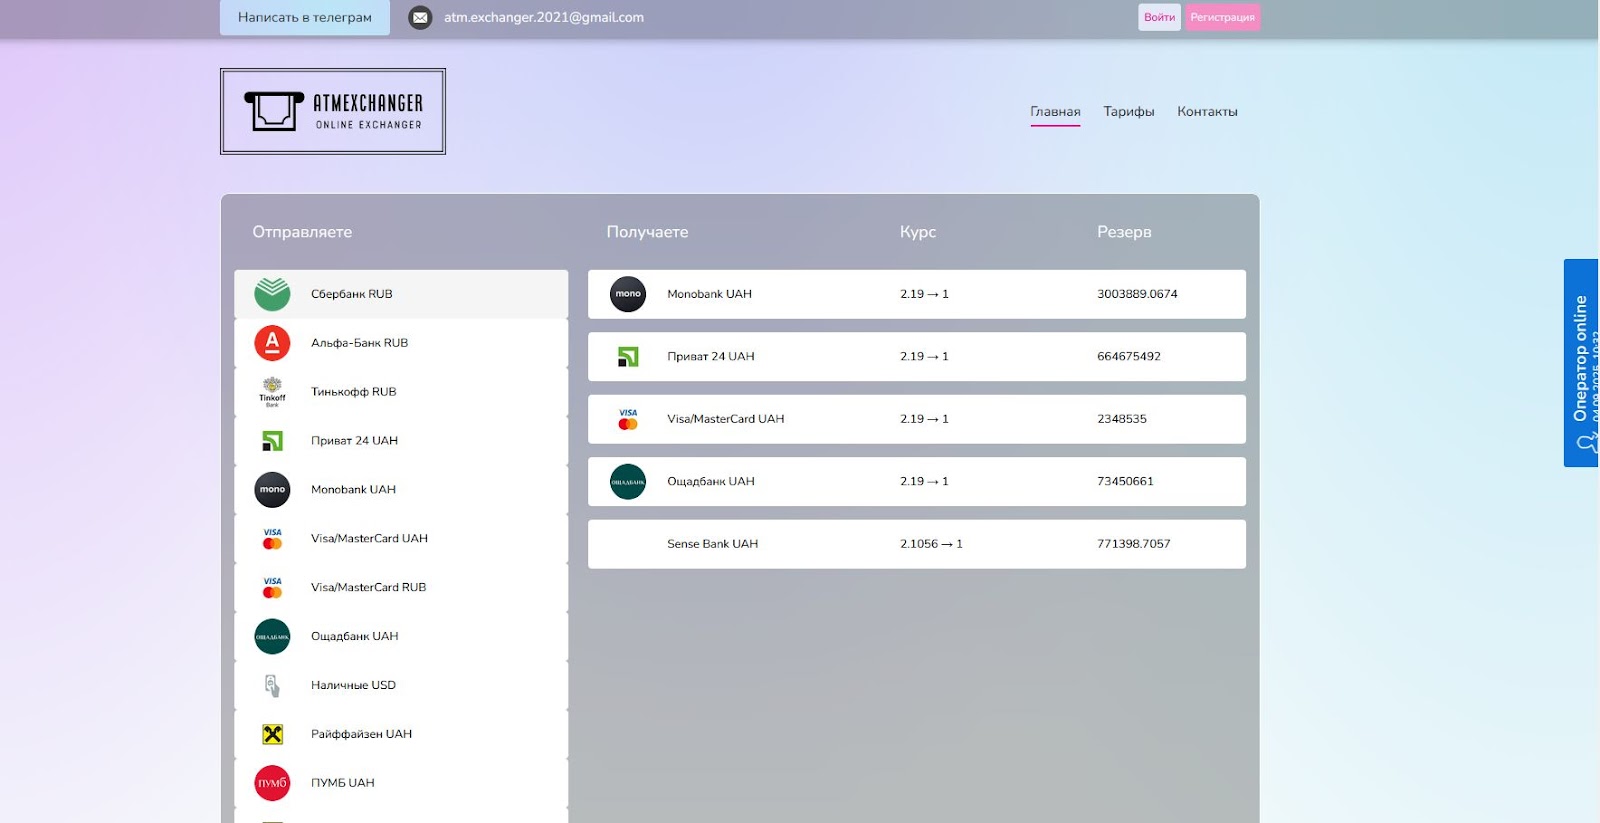Open the Тарифы menu item
Screen dimensions: 1600x823
[x=1129, y=111]
